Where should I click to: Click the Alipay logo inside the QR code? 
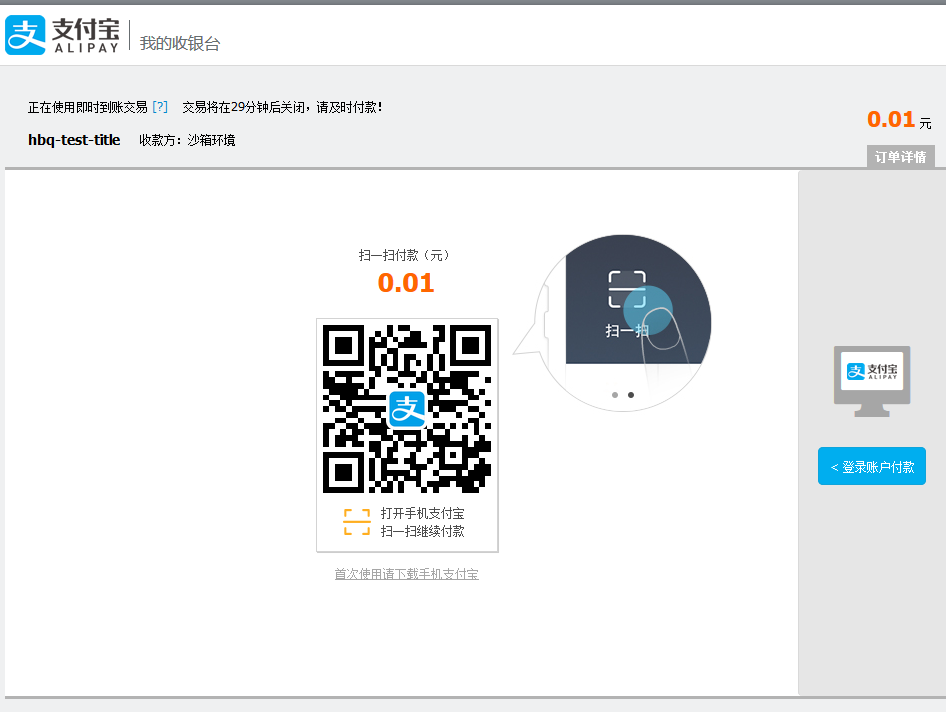point(407,409)
